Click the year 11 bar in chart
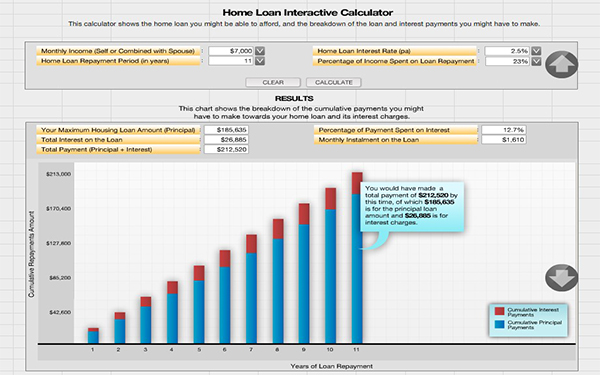 pos(357,258)
